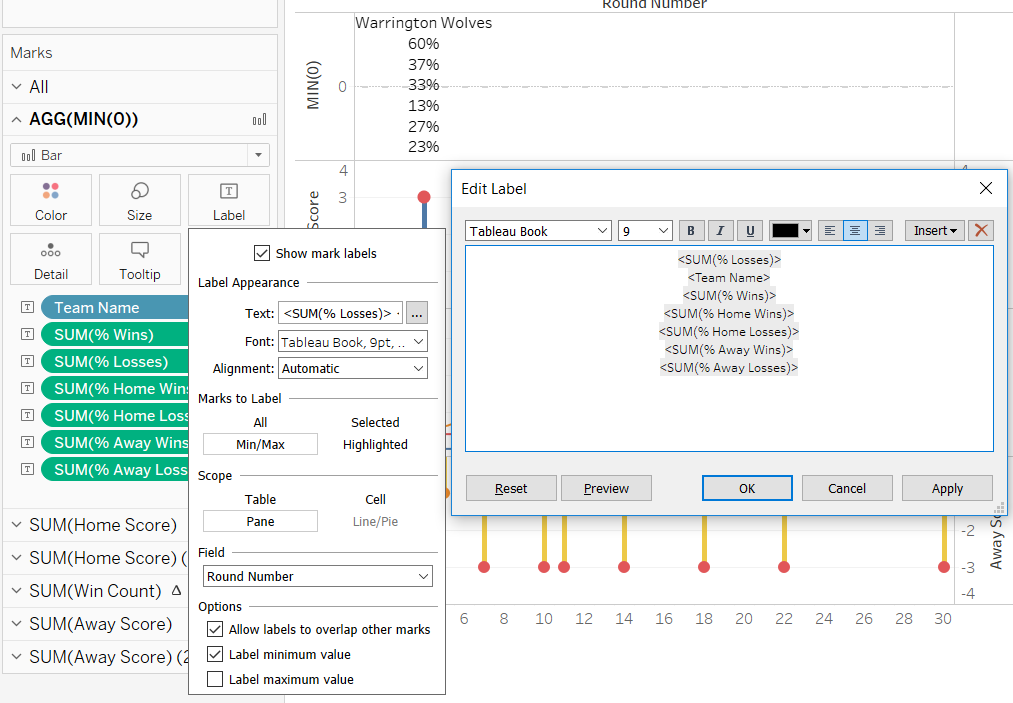Open the black font color swatch

790,231
